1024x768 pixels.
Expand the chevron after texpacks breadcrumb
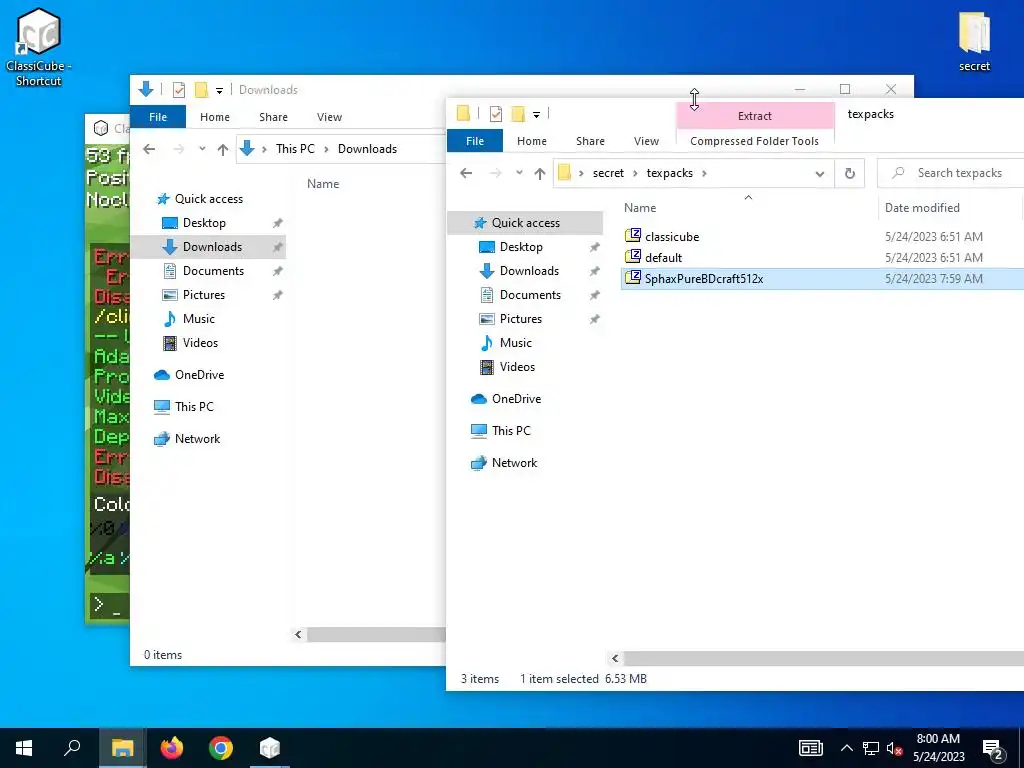point(704,173)
